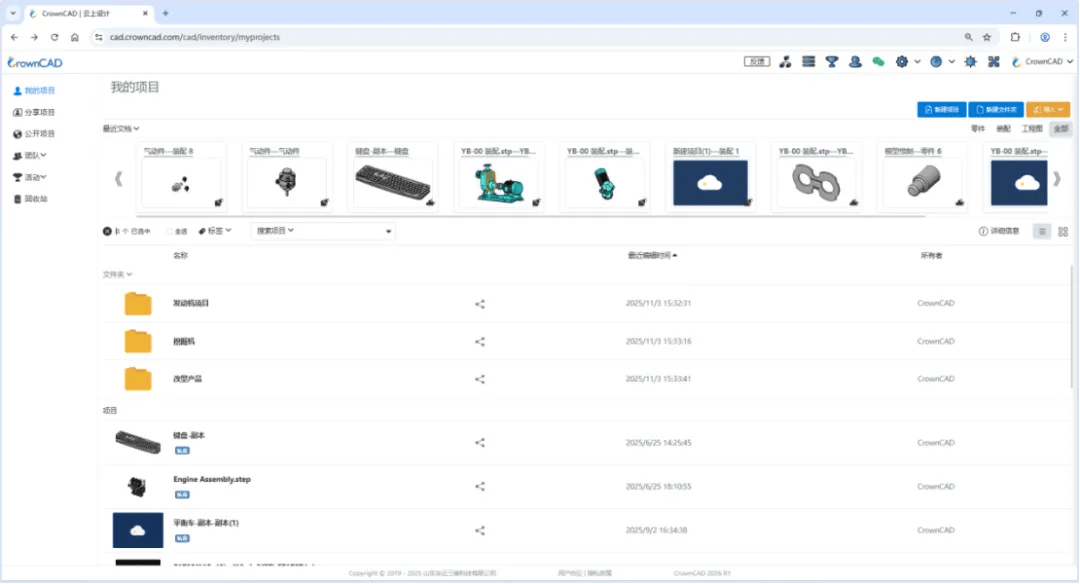Expand the 导入 import dropdown

point(1048,109)
